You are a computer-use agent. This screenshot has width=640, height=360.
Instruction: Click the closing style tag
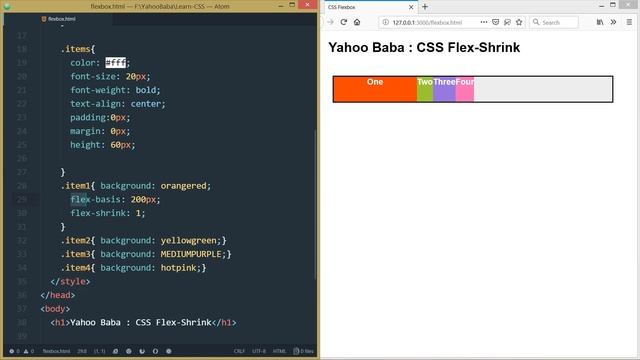click(70, 281)
